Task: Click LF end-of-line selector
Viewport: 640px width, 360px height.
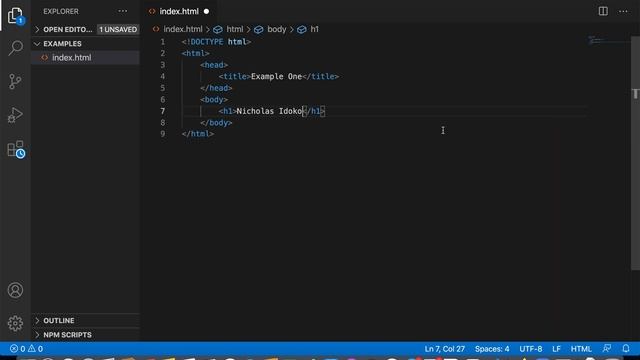Action: [556, 349]
